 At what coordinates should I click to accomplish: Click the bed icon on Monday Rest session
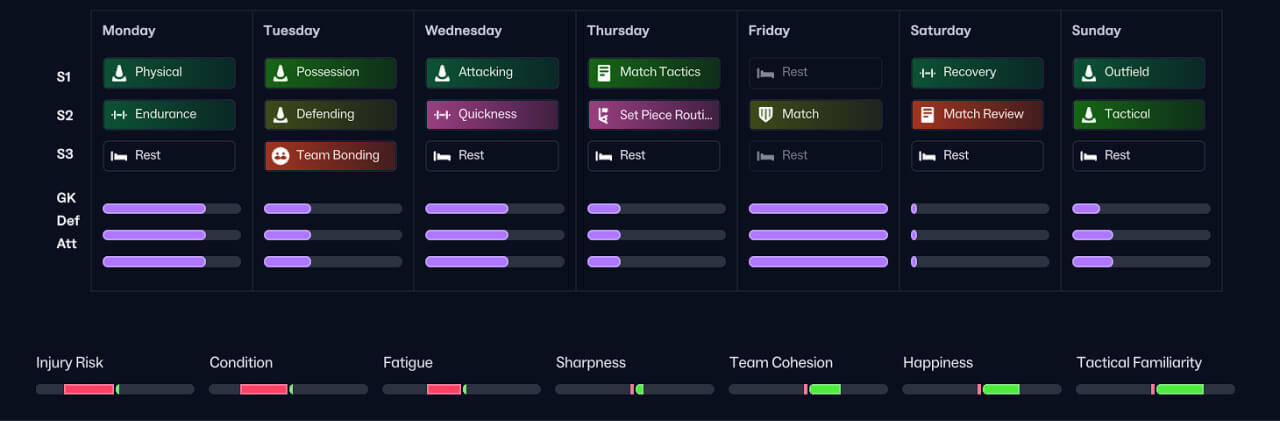(119, 156)
